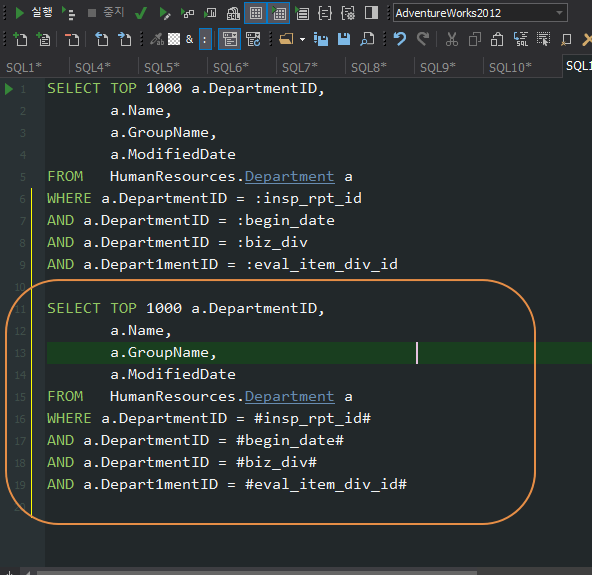
Task: Toggle the ampersand variable substitution button
Action: click(x=190, y=39)
